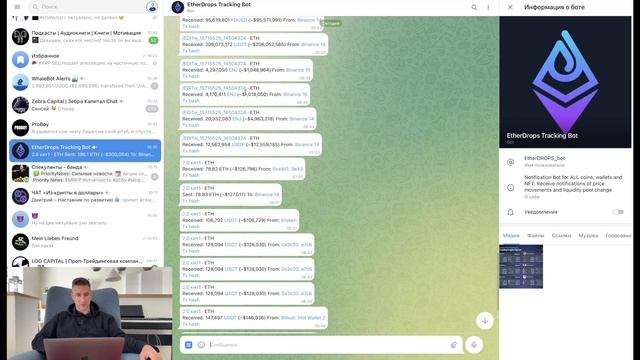Switch to the Музыка tab

[588, 236]
